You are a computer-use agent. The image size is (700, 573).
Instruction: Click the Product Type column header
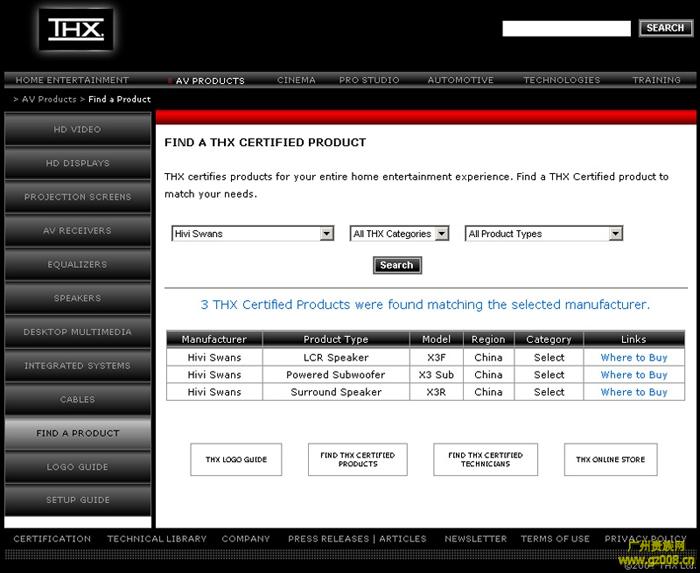(336, 339)
